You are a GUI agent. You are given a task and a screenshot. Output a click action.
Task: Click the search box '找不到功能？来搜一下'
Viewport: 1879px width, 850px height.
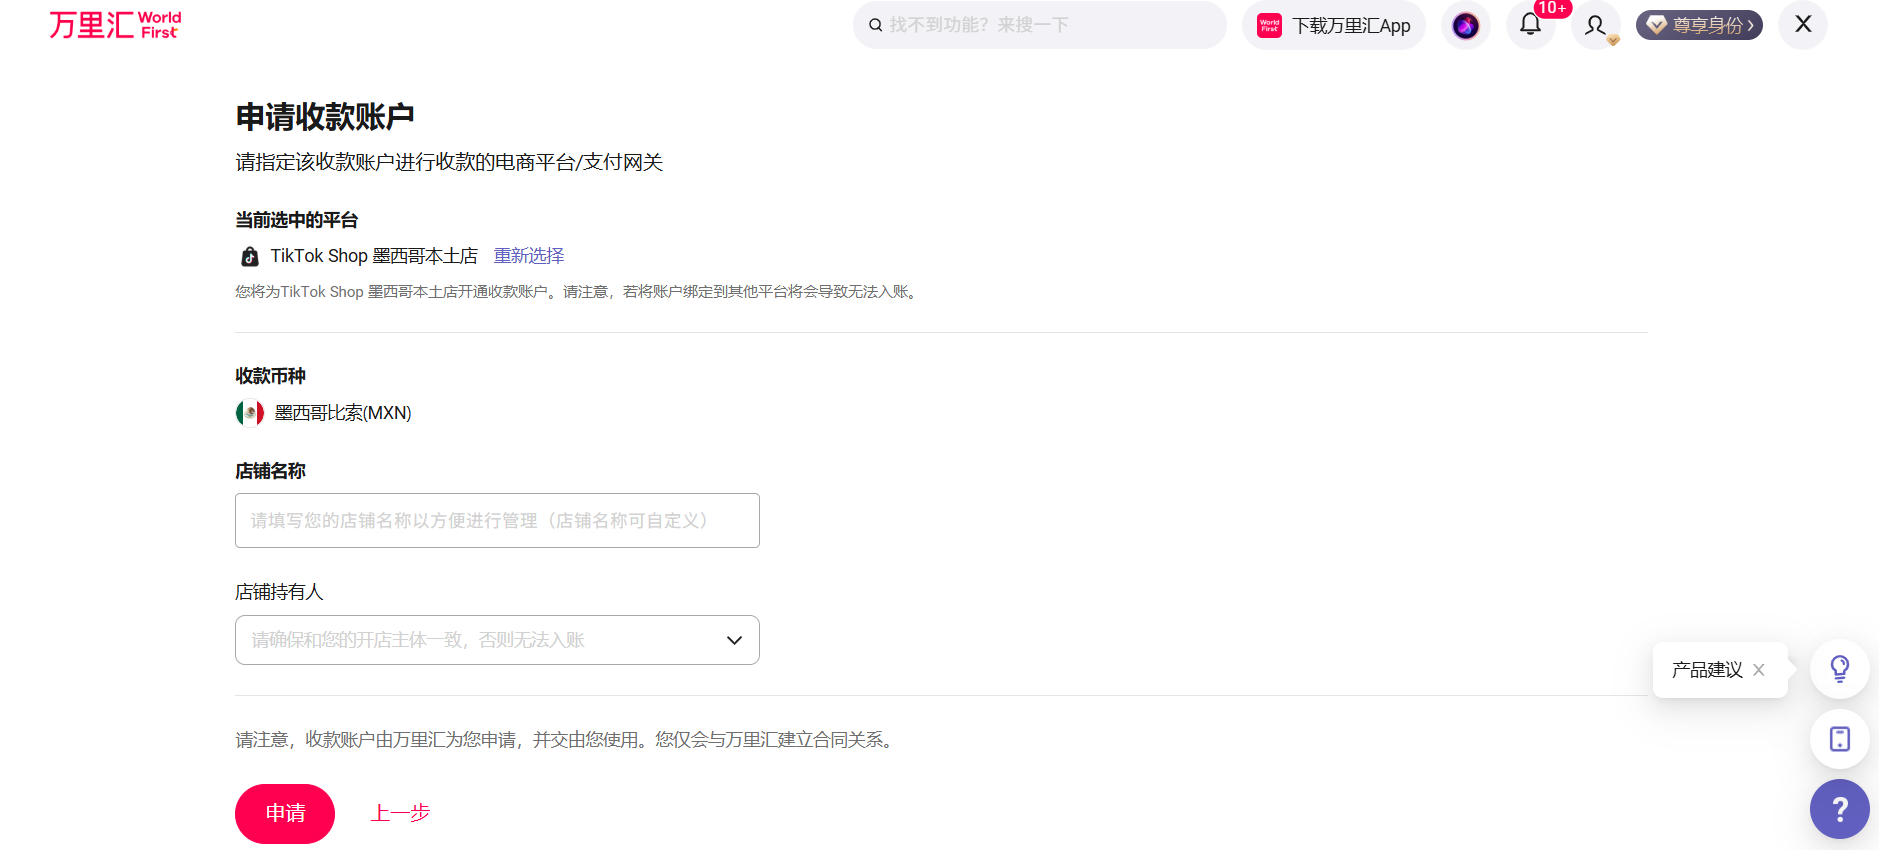[1039, 25]
